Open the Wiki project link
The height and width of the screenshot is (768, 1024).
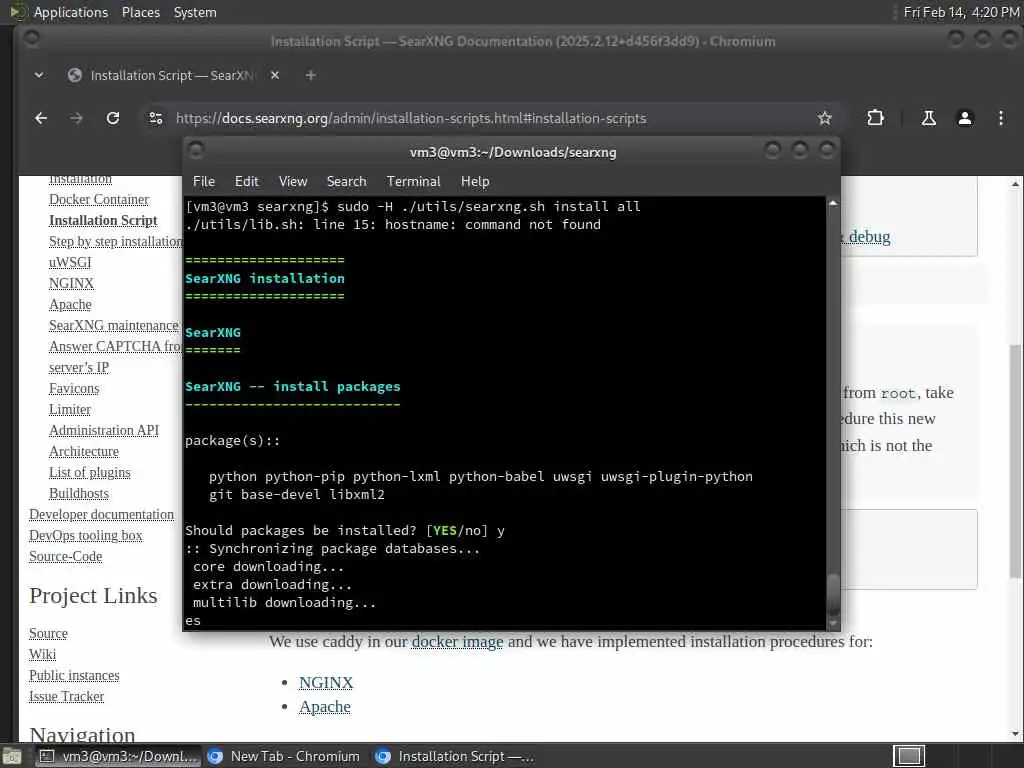pos(42,654)
